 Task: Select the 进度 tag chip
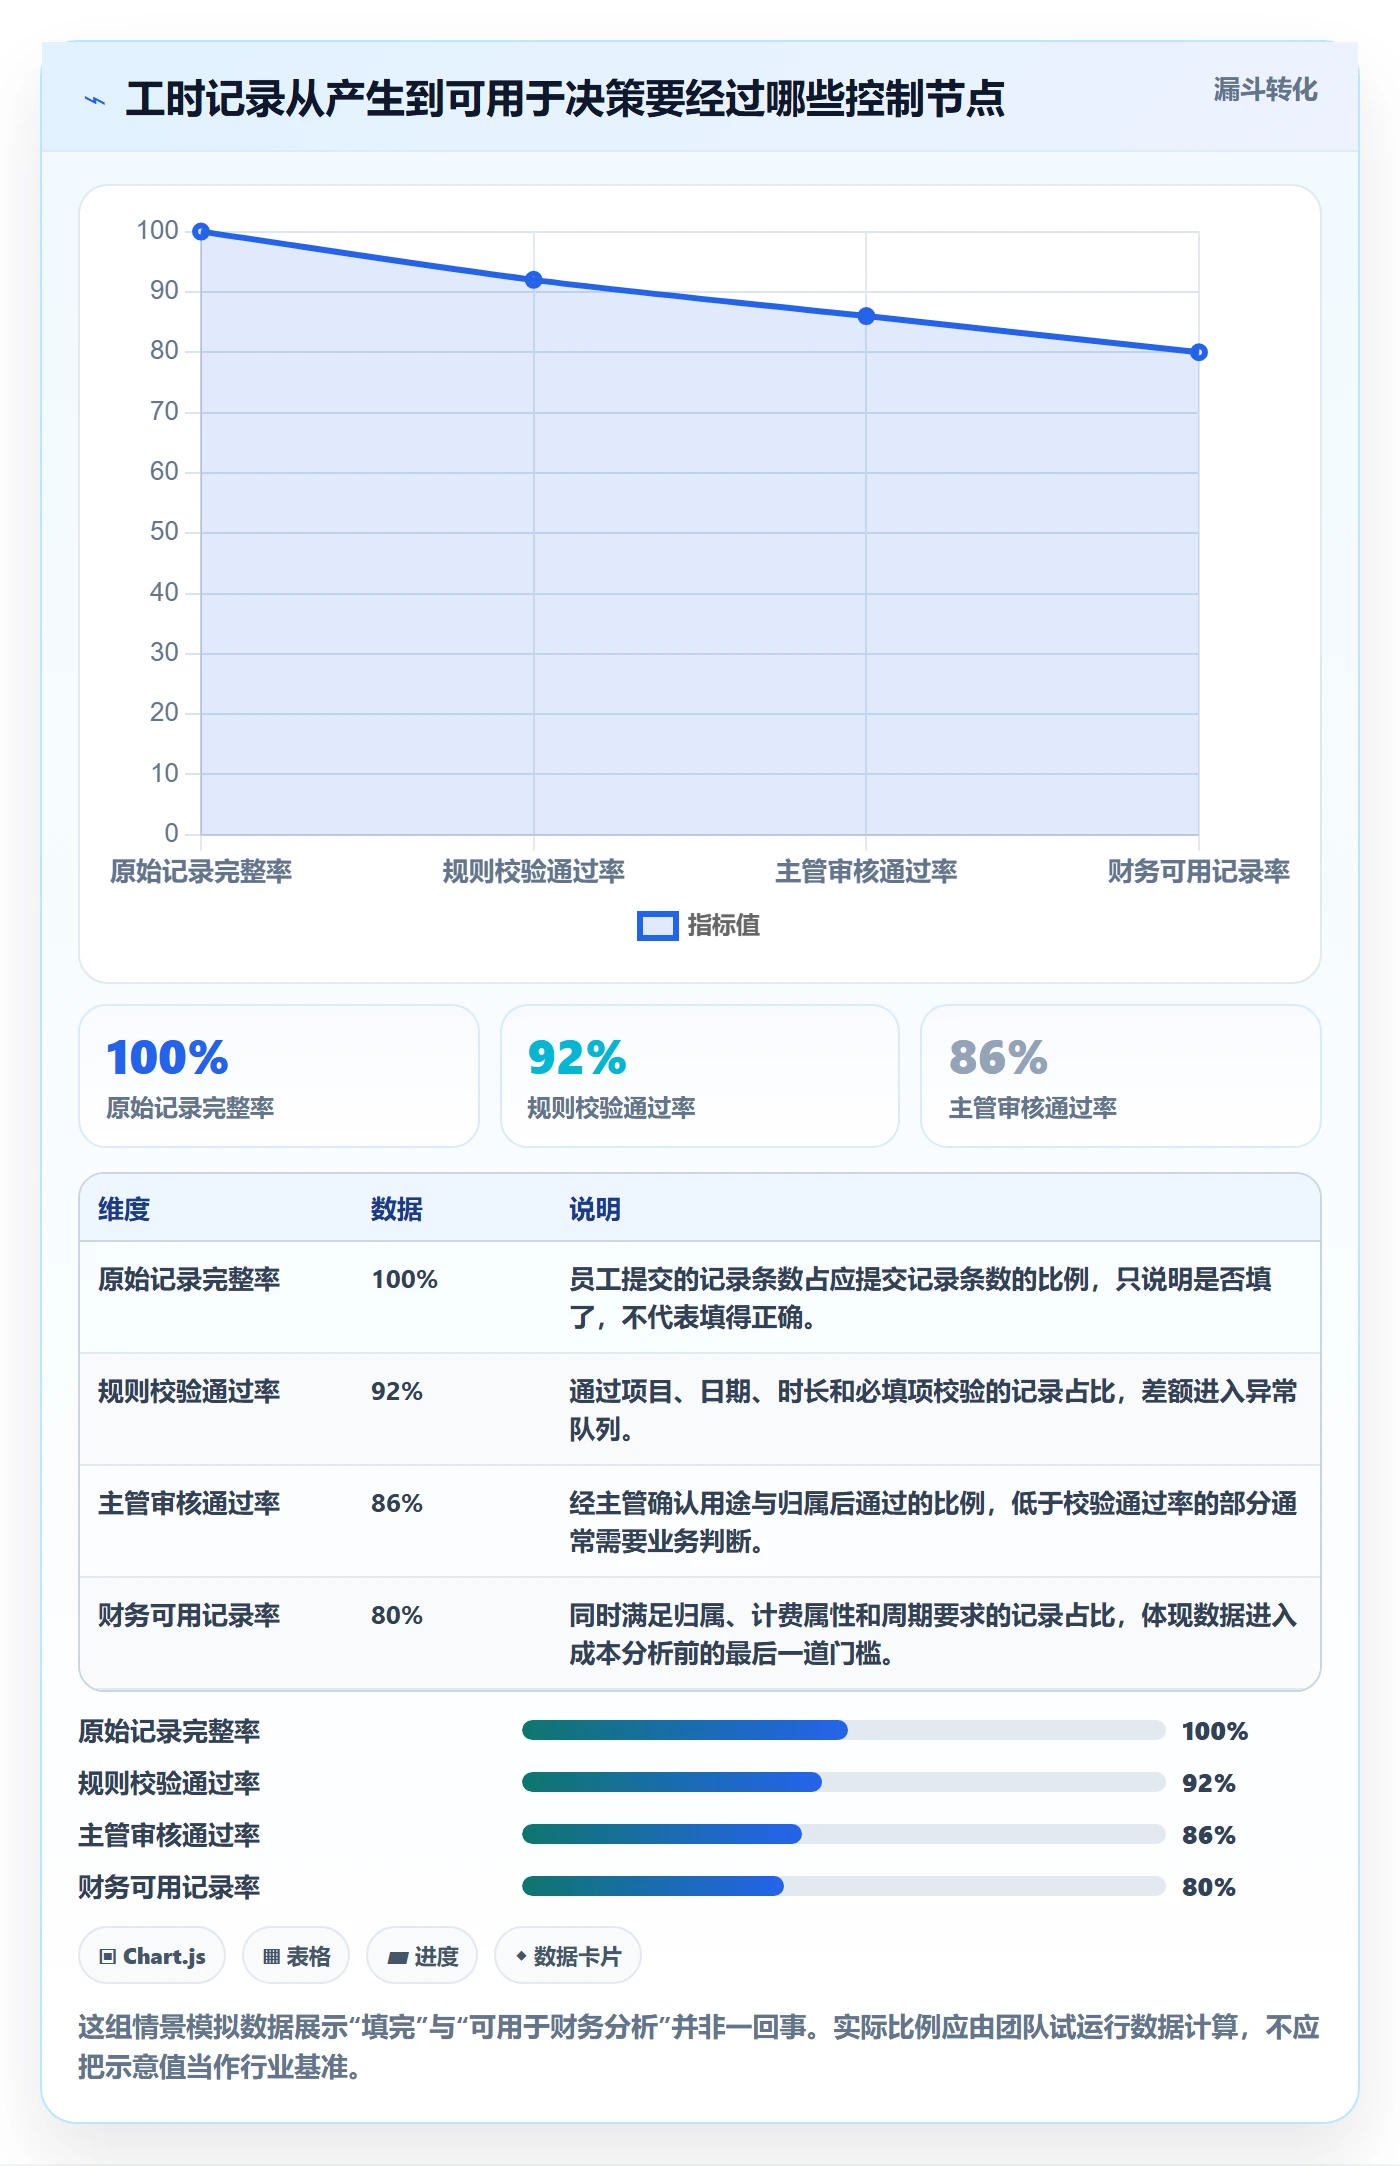pyautogui.click(x=422, y=1955)
